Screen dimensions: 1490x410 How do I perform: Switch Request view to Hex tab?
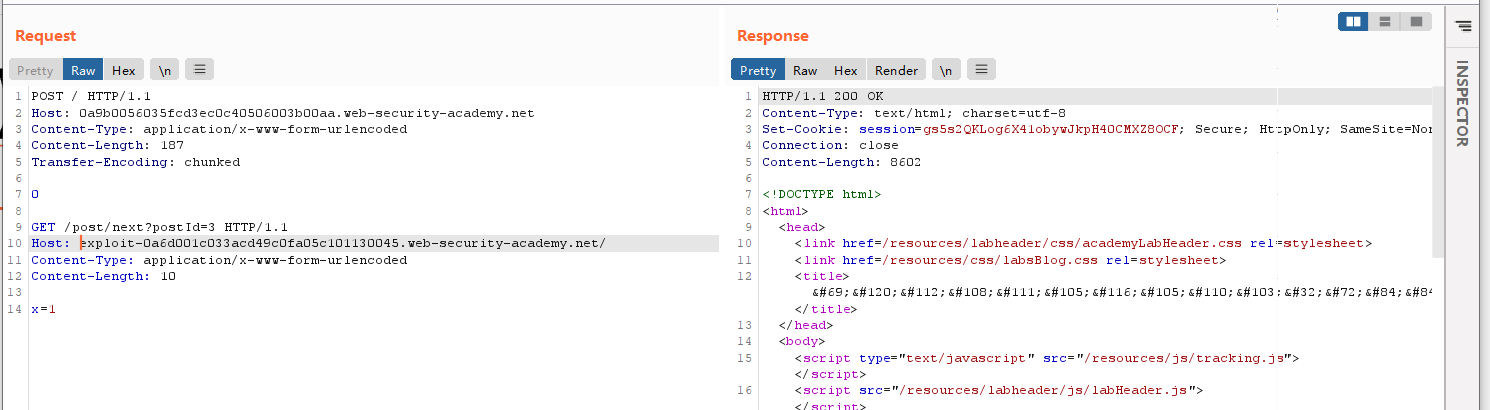pos(124,70)
